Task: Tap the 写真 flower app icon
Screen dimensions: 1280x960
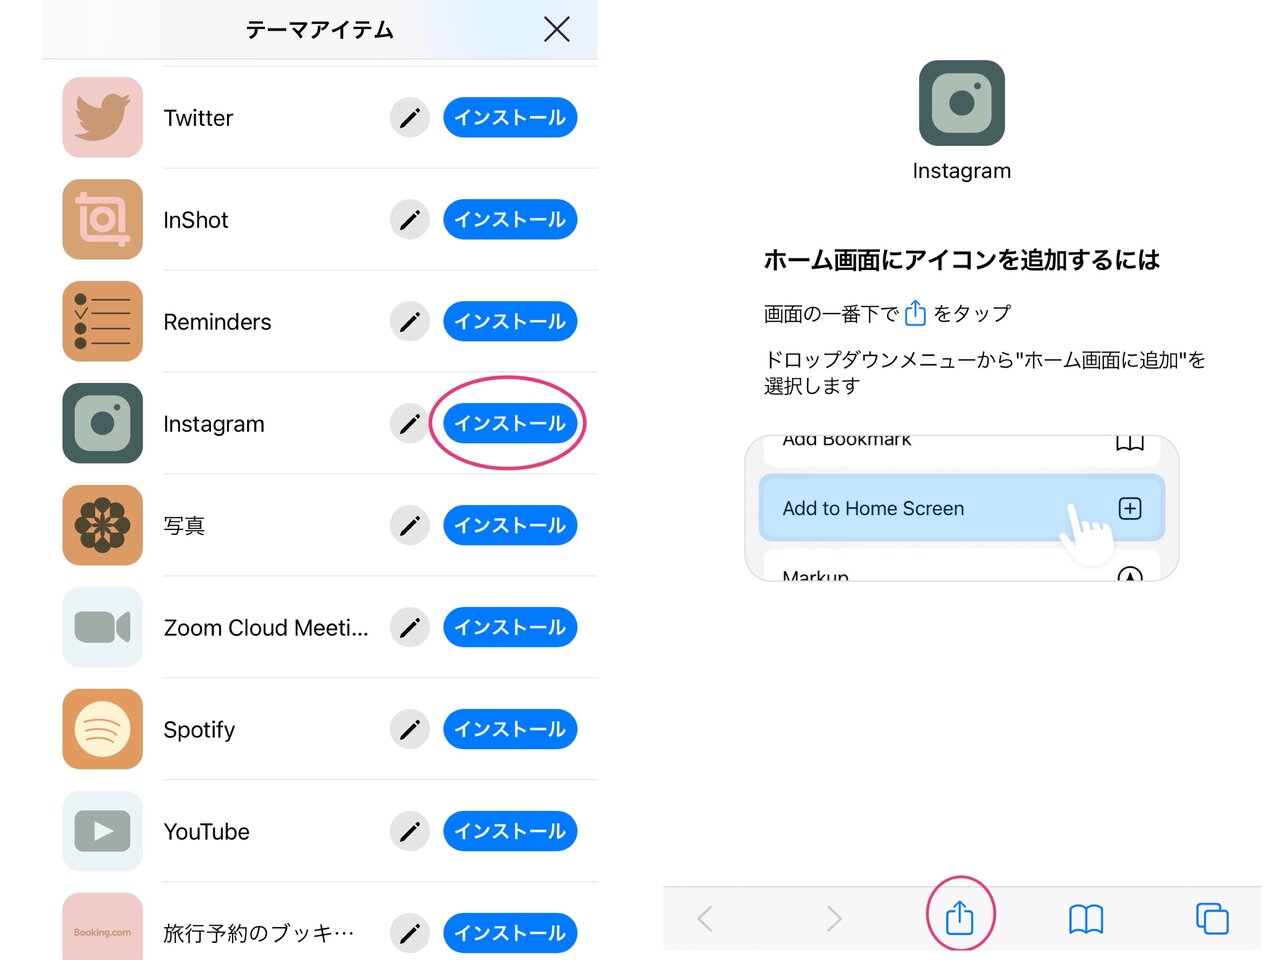Action: click(102, 525)
